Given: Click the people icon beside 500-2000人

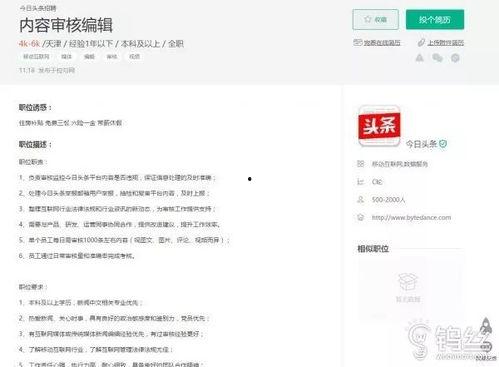Looking at the screenshot, I should pos(360,199).
